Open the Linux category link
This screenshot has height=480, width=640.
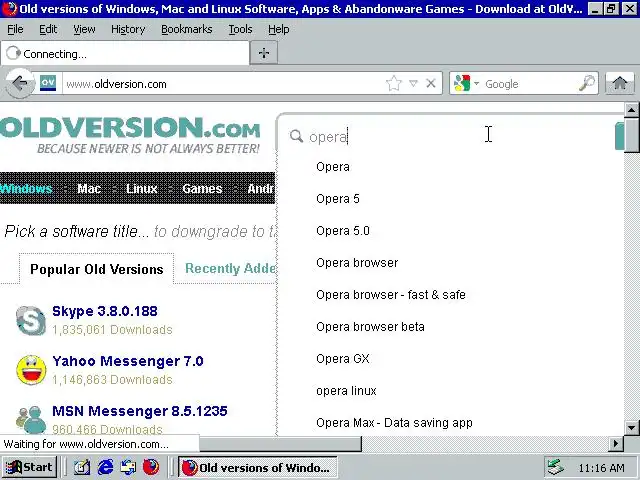coord(141,189)
